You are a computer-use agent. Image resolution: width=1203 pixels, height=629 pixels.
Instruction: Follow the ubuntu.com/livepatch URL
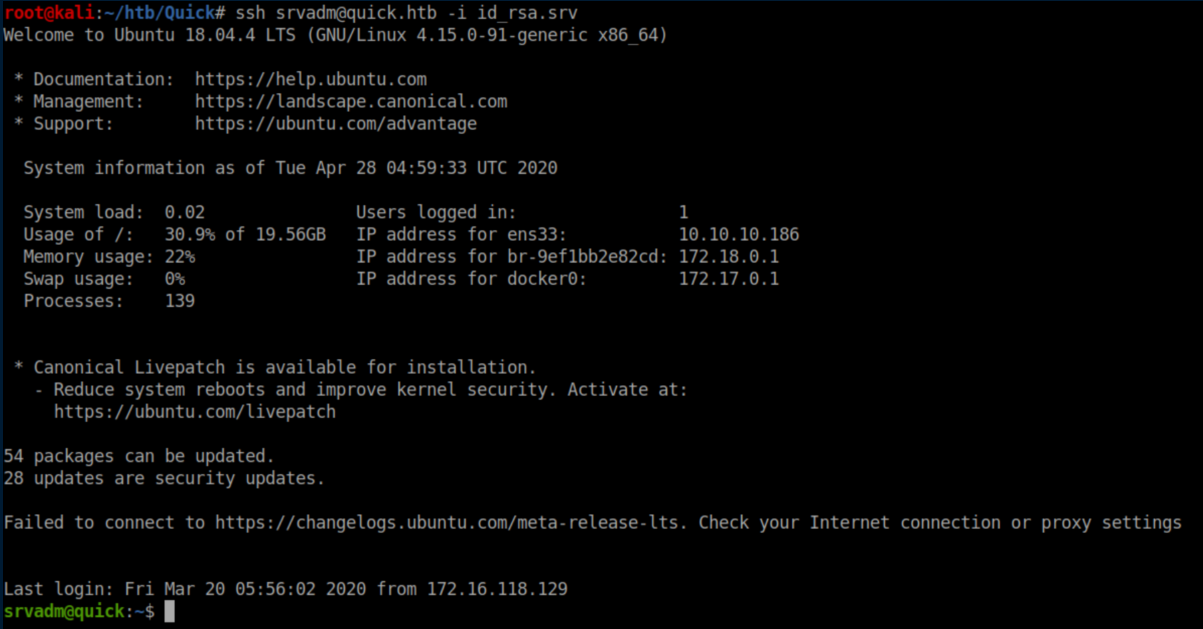[194, 411]
